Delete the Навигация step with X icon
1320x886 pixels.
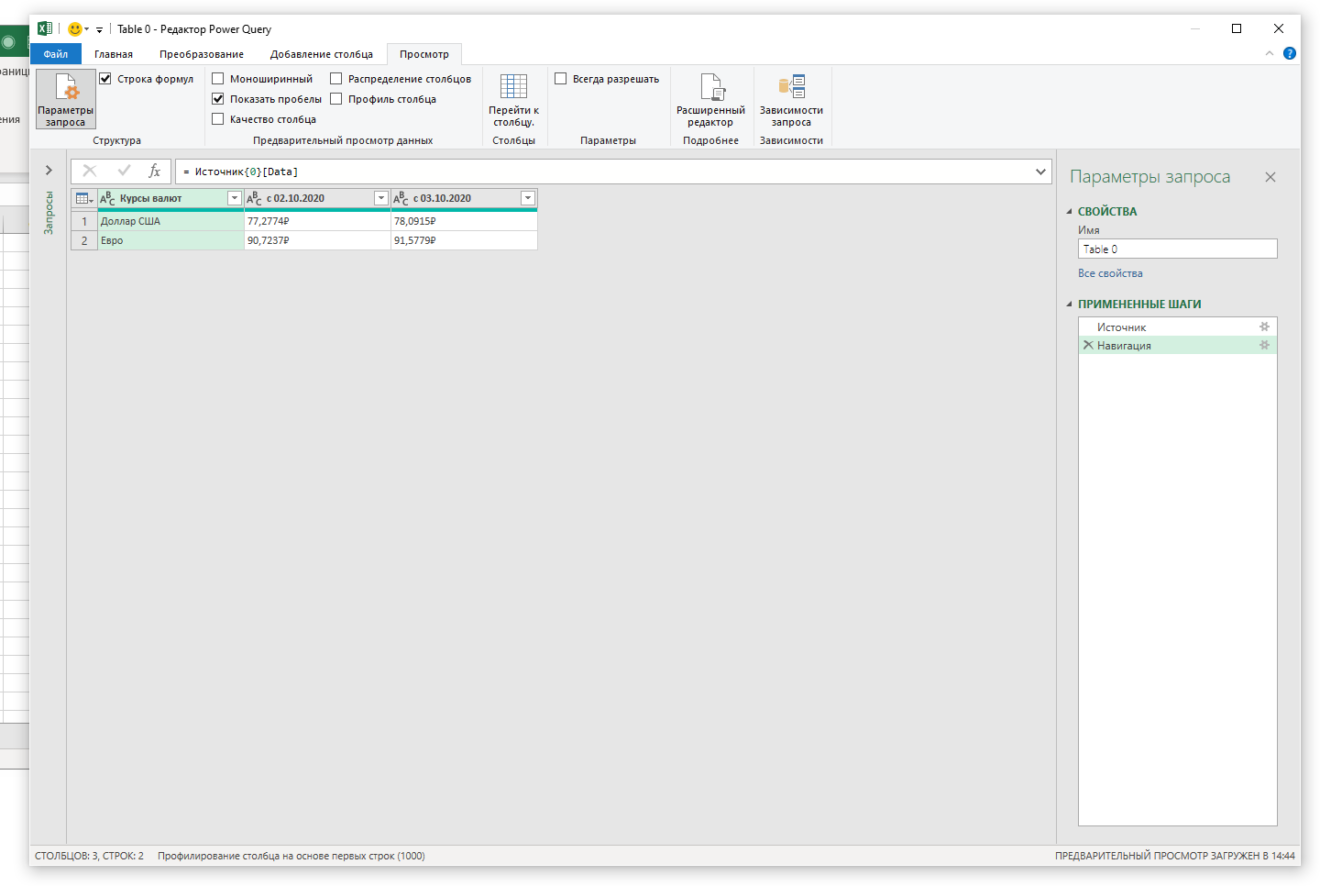point(1088,345)
